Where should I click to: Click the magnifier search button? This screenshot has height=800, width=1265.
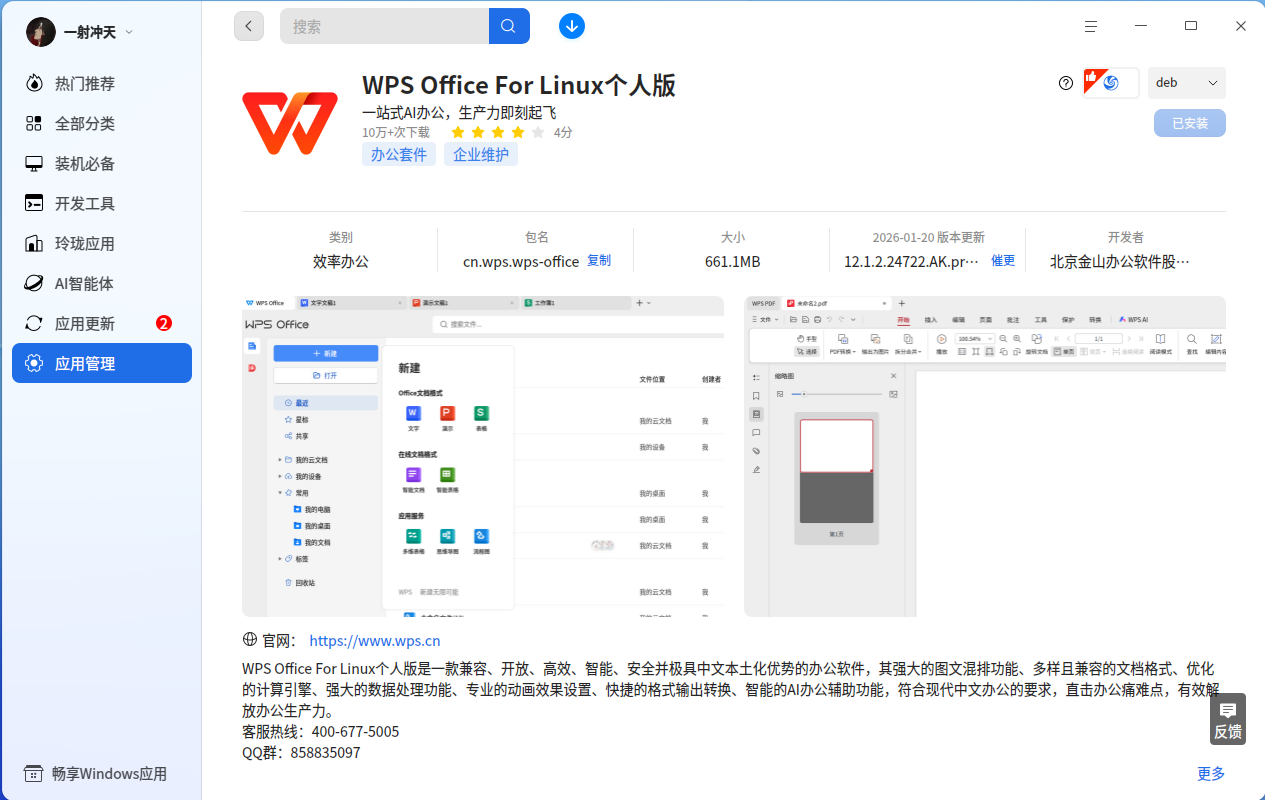509,26
